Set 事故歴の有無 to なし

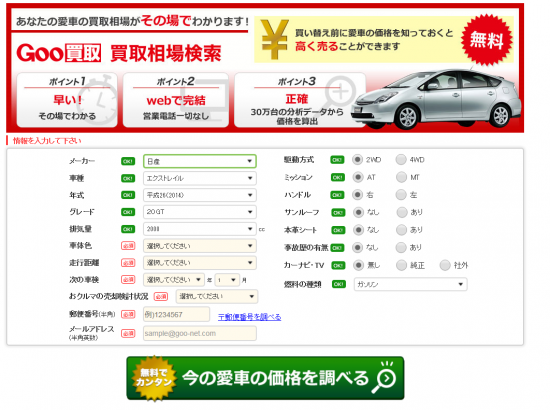pyautogui.click(x=357, y=248)
